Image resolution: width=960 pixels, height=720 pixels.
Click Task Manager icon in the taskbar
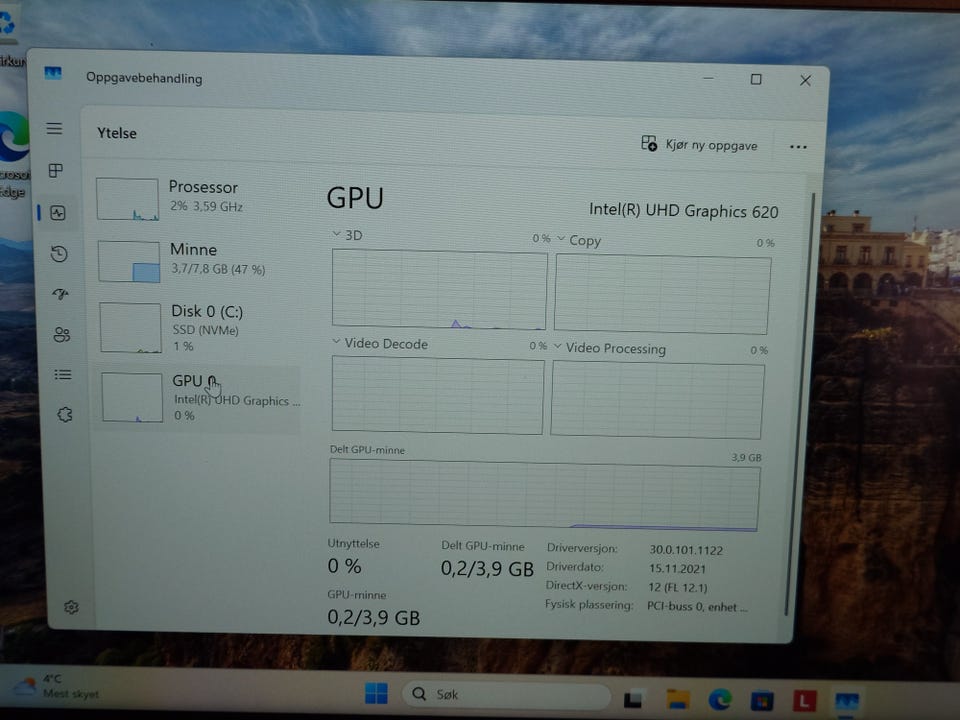point(847,702)
